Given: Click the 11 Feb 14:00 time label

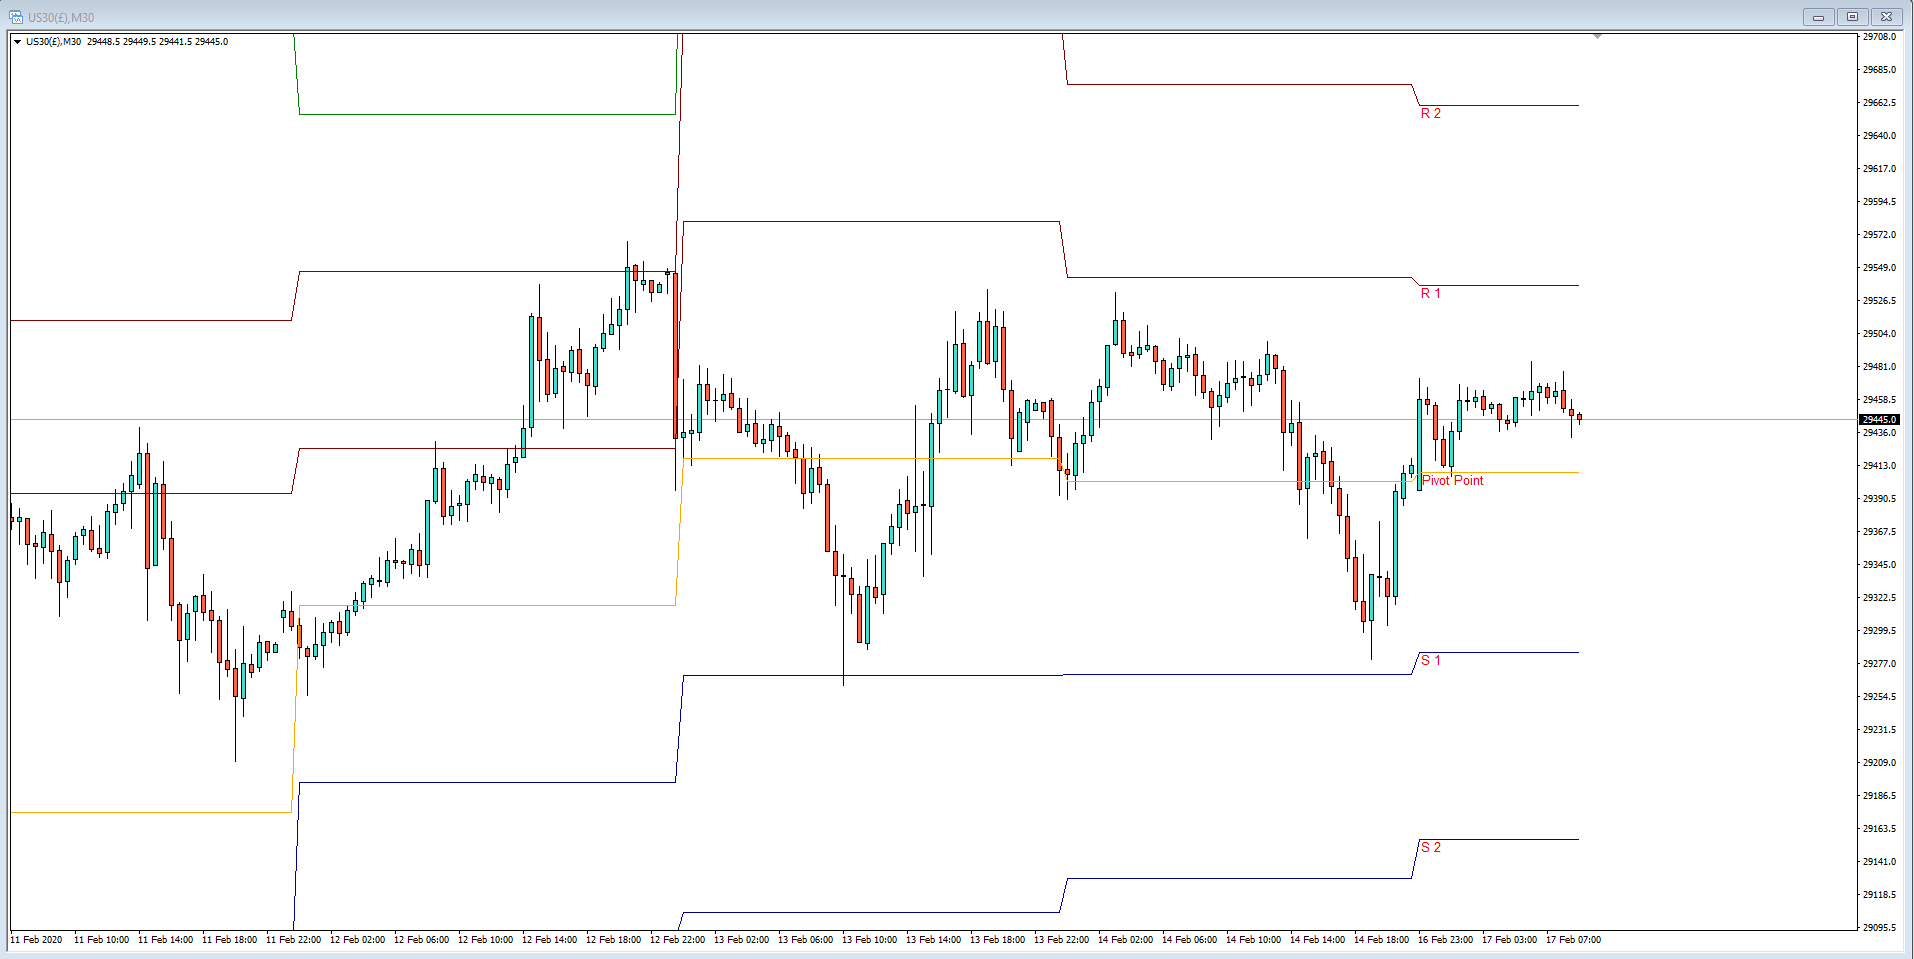Looking at the screenshot, I should click(x=166, y=940).
